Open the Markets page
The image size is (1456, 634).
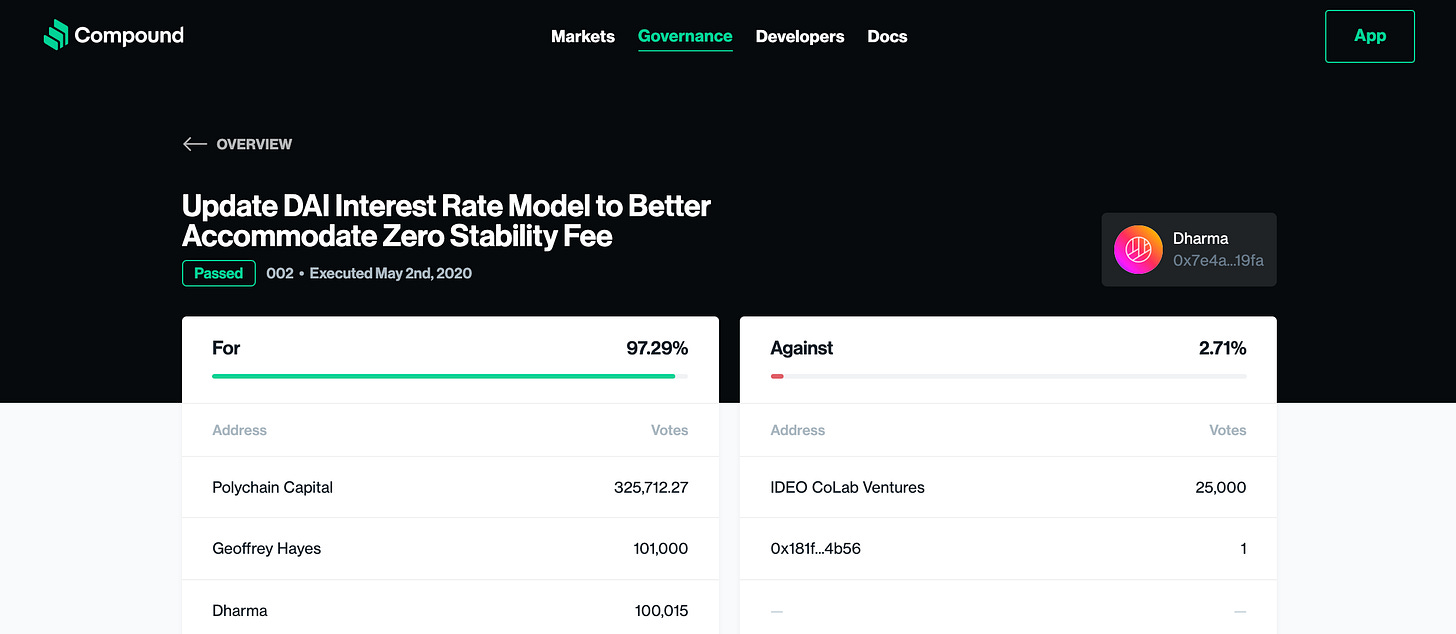coord(583,37)
